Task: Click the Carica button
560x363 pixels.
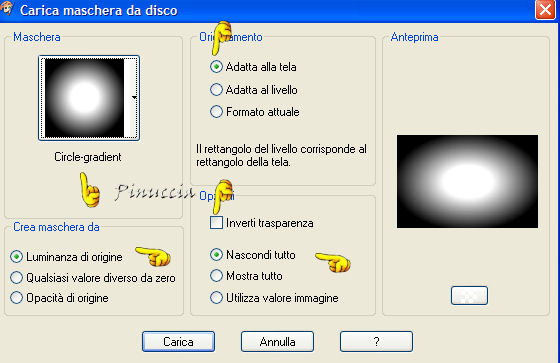Action: pyautogui.click(x=178, y=342)
